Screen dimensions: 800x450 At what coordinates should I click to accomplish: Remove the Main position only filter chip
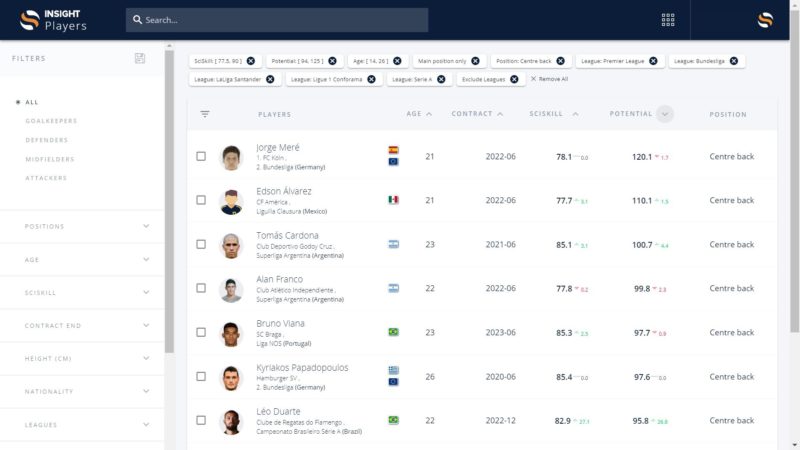(x=476, y=61)
